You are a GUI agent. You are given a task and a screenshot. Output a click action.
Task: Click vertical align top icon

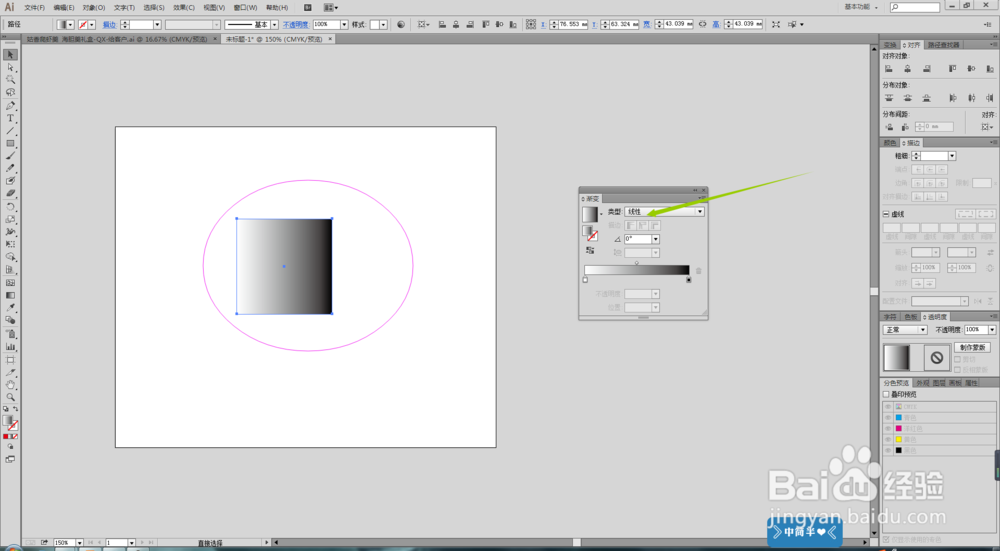pyautogui.click(x=952, y=68)
